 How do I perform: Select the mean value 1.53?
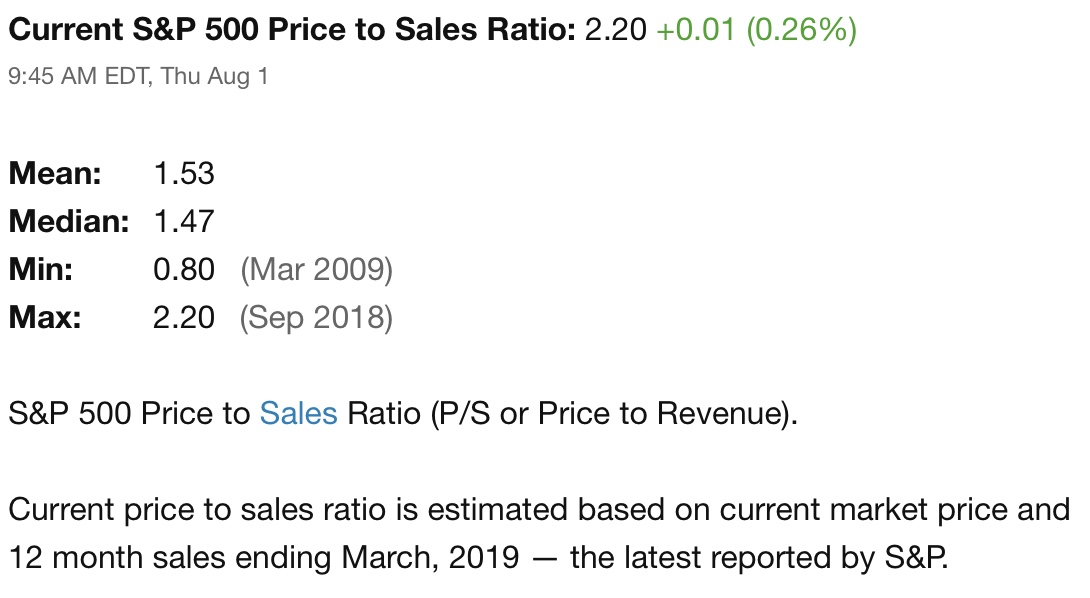184,173
